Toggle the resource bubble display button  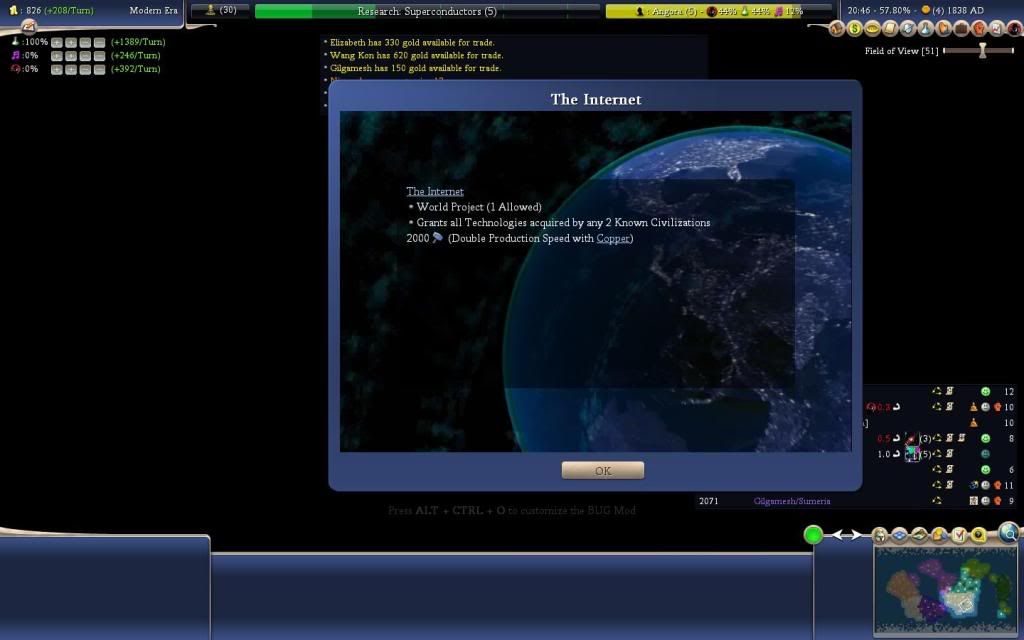point(978,535)
